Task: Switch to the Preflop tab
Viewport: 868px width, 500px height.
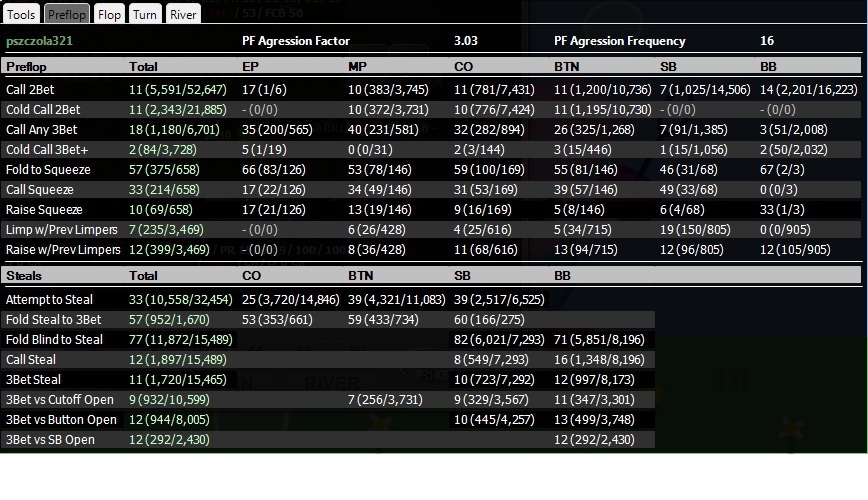Action: (66, 14)
